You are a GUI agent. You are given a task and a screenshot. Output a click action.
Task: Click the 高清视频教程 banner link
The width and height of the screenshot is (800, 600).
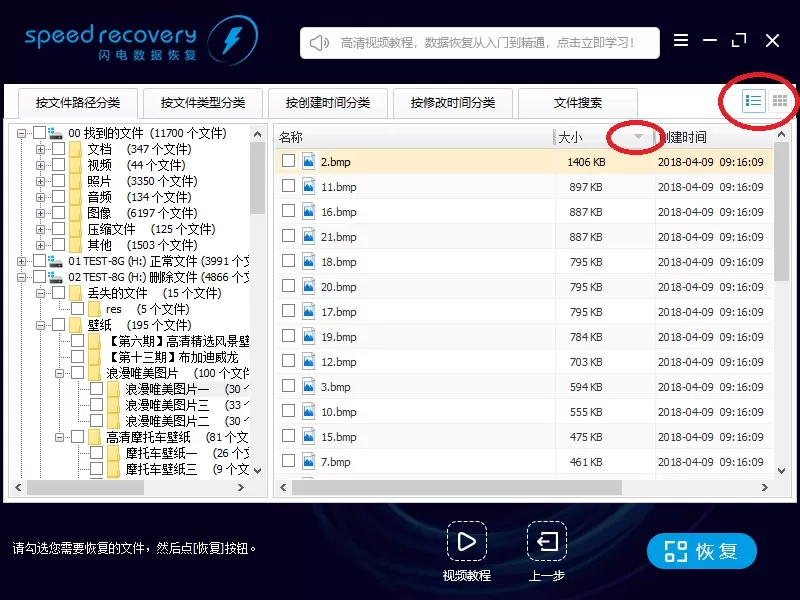(x=487, y=43)
